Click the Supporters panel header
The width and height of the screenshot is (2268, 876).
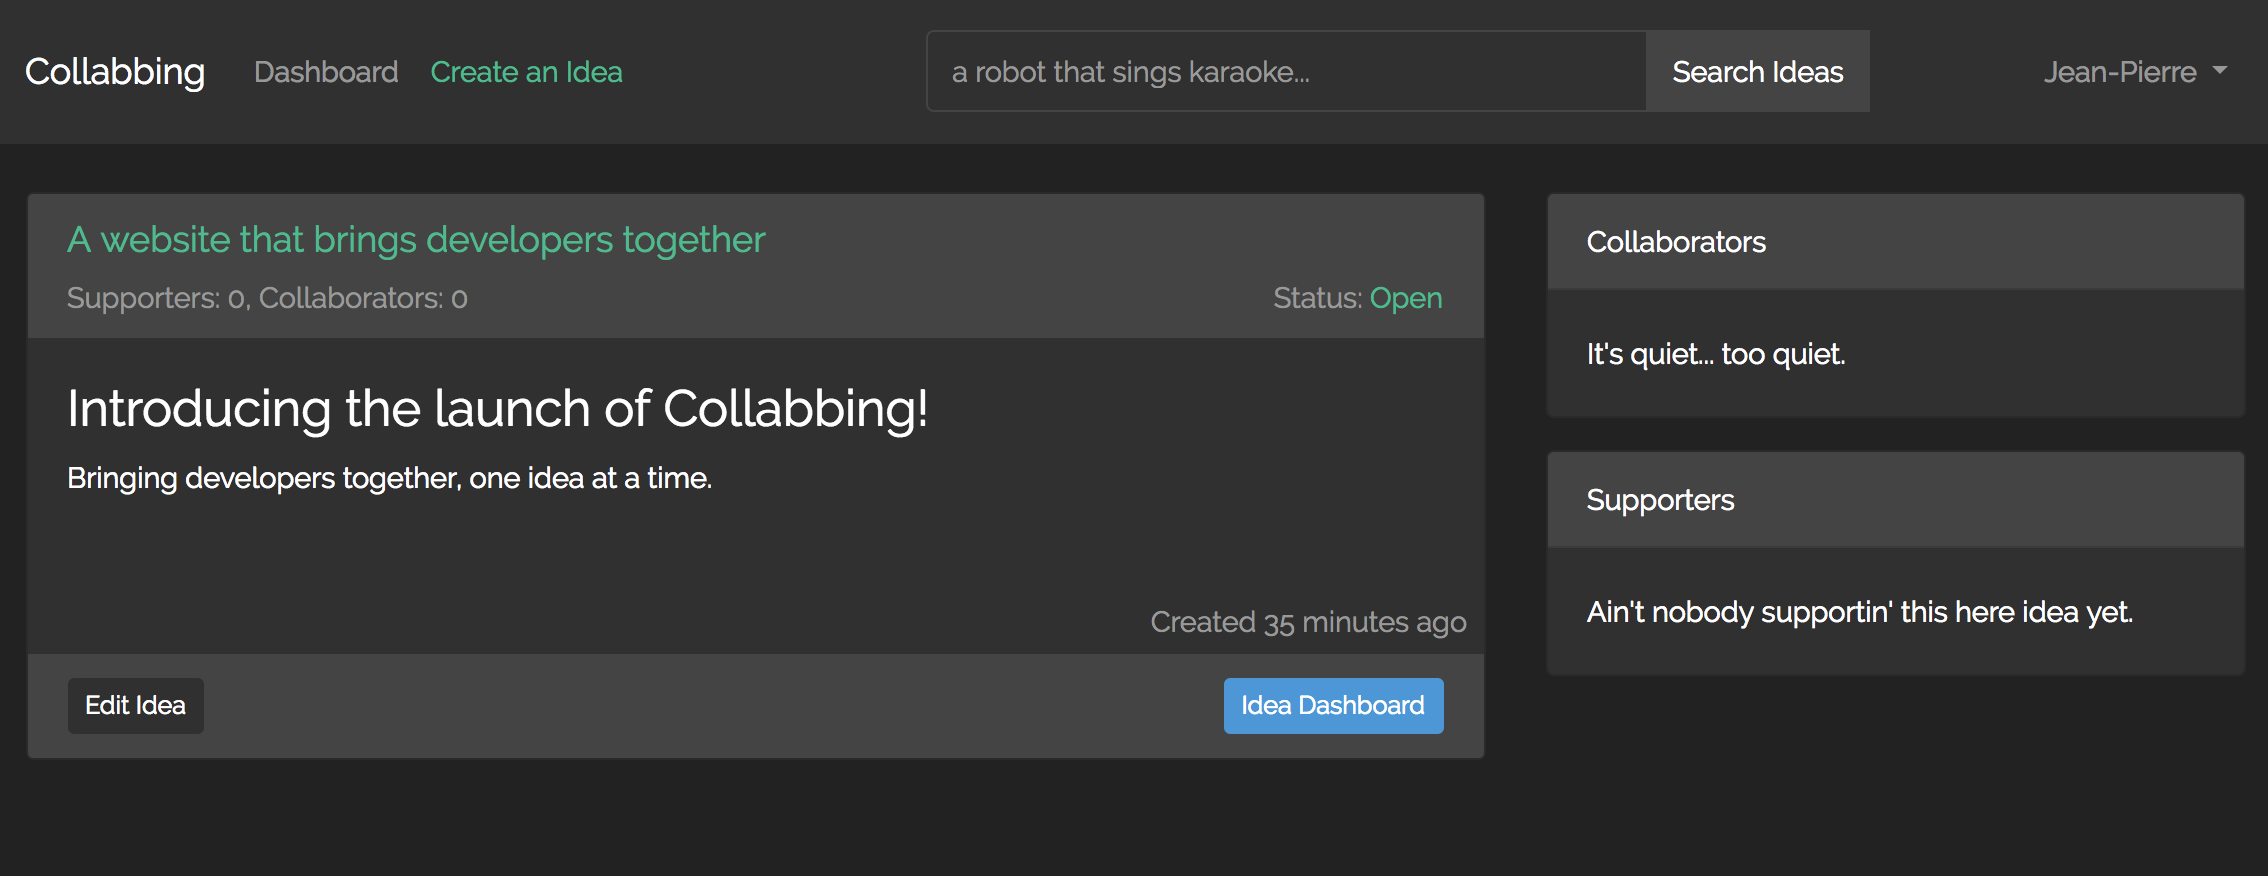coord(1896,500)
